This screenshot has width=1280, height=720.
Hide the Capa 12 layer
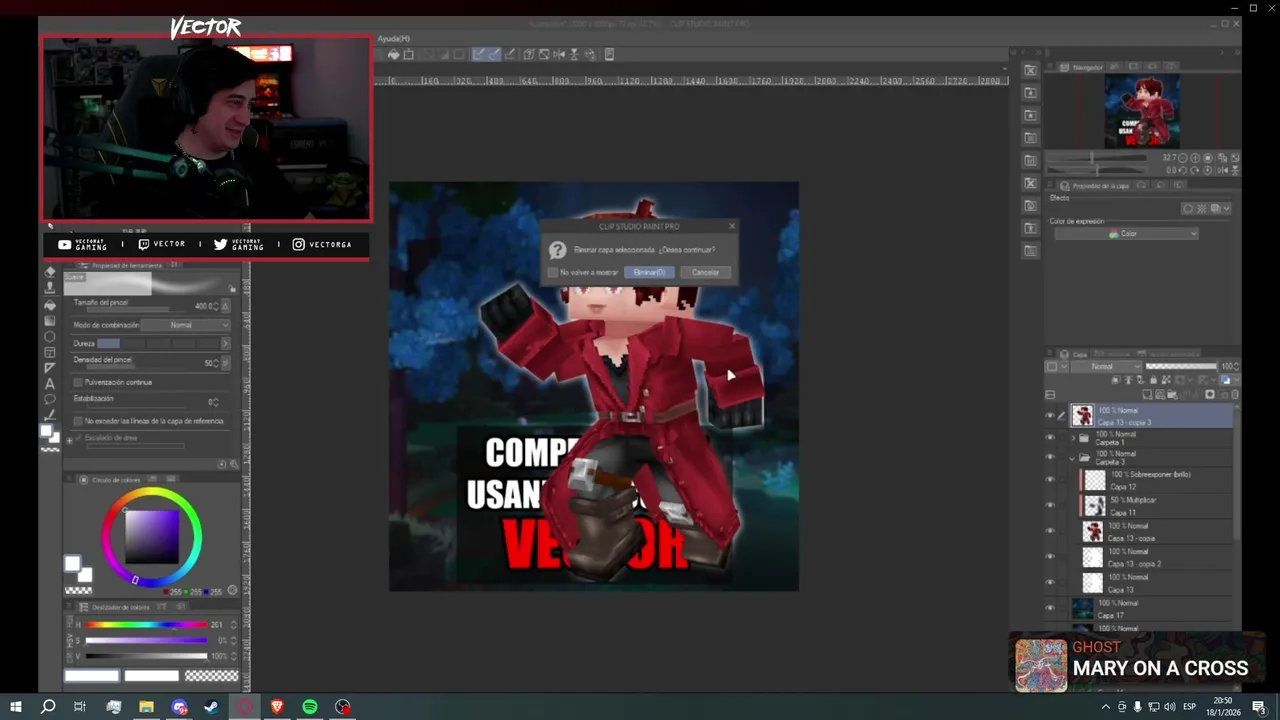1050,479
